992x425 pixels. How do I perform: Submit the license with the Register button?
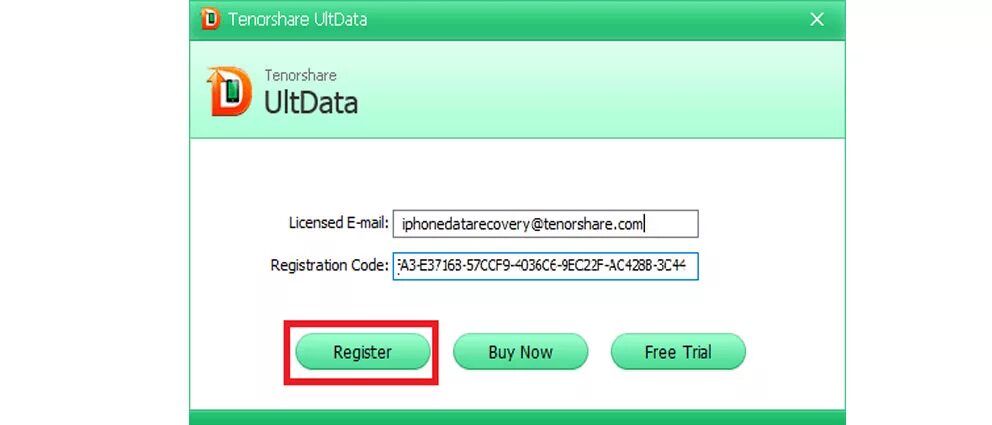click(x=363, y=352)
